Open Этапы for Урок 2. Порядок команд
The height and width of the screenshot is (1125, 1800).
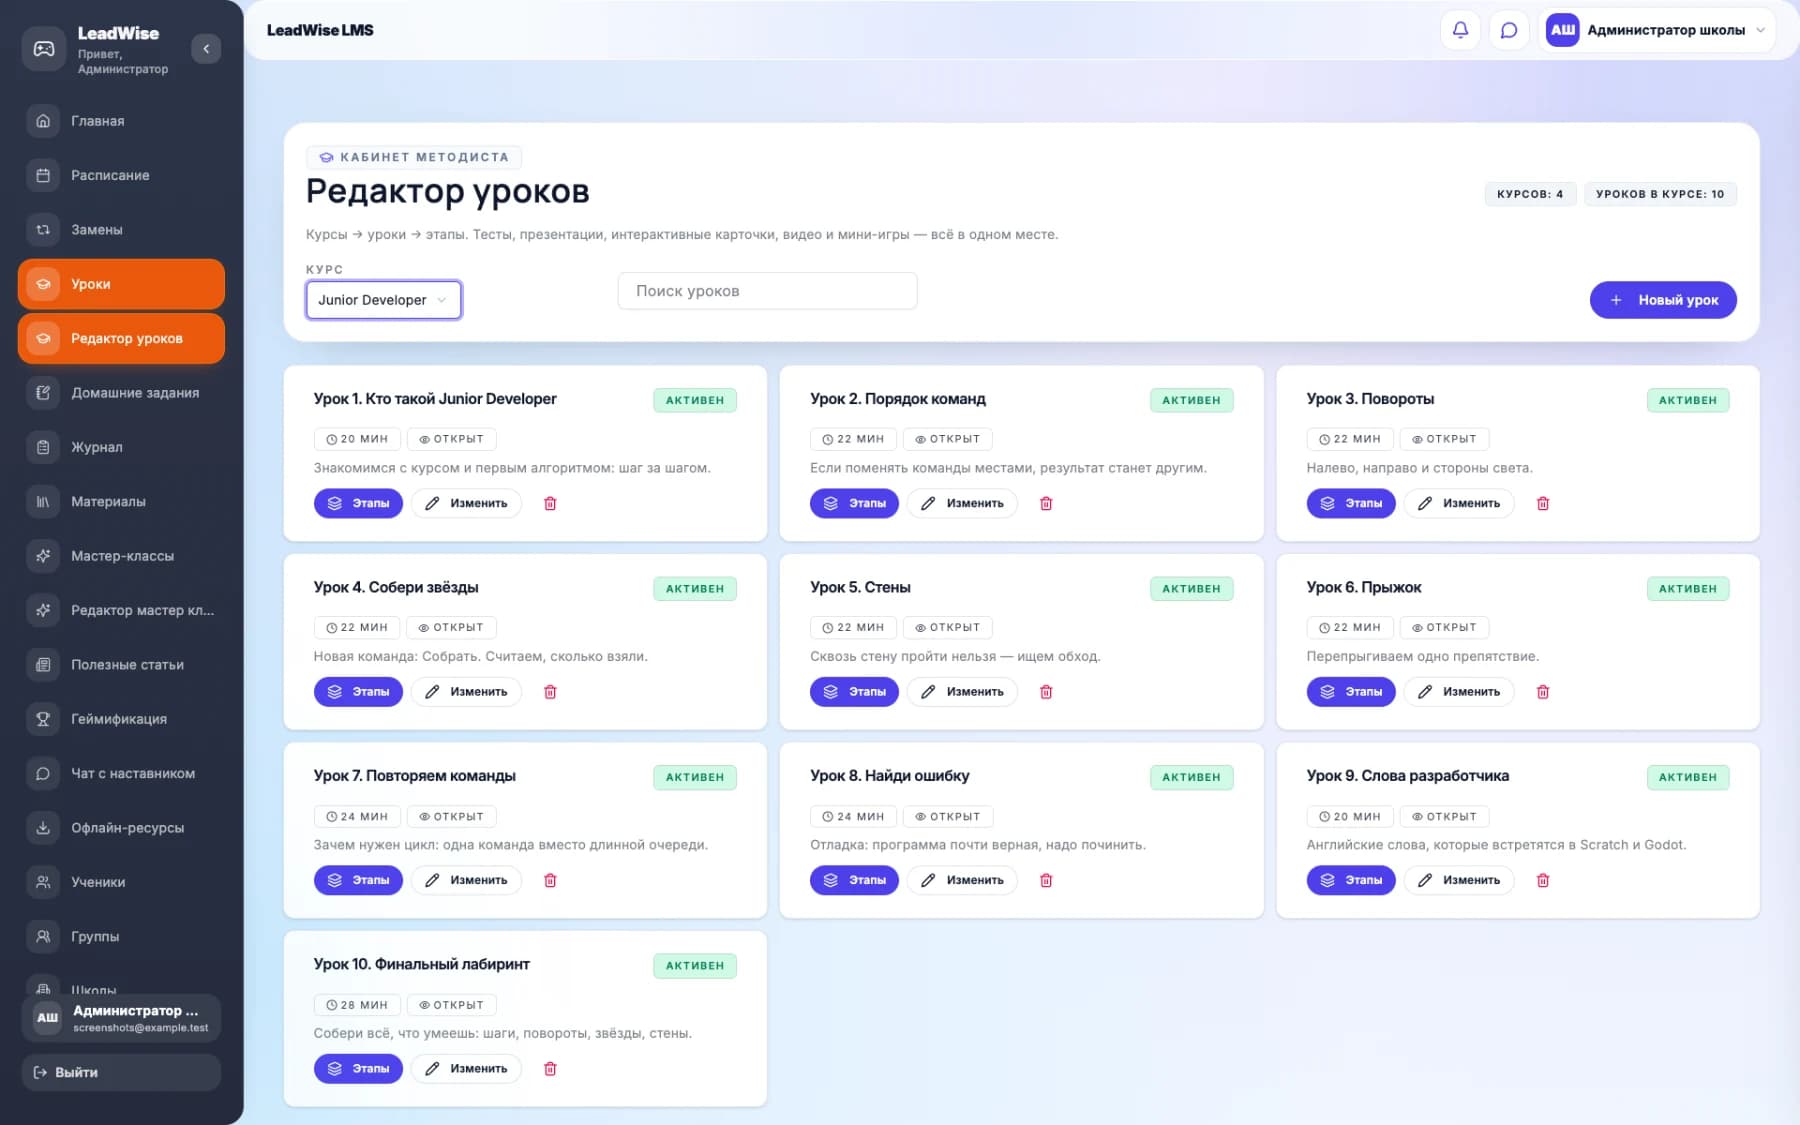(x=854, y=503)
